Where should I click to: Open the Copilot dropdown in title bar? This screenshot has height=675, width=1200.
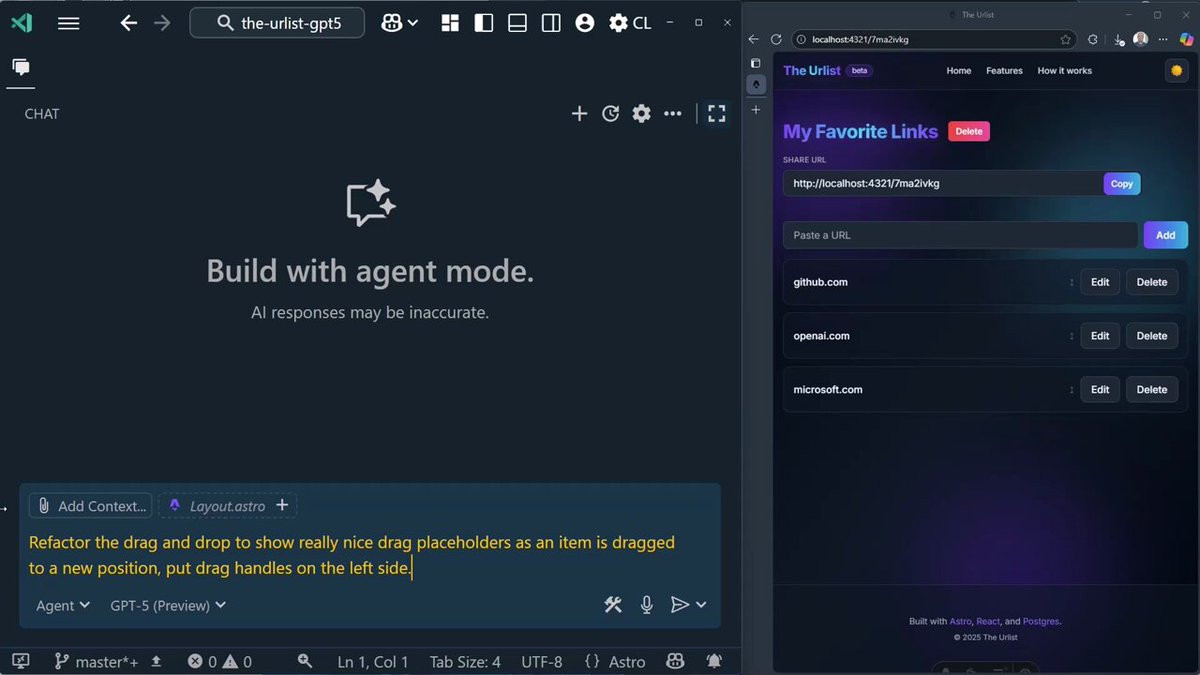(x=399, y=23)
